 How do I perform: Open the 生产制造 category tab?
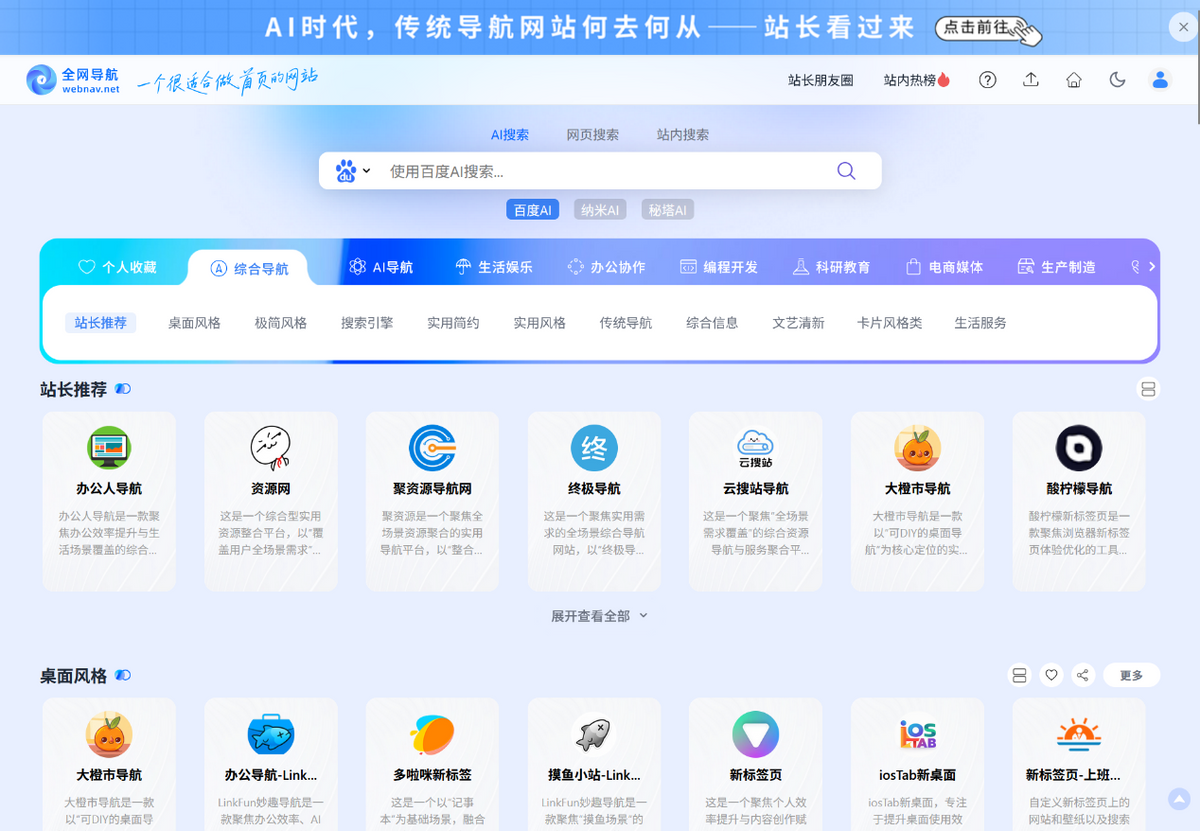coord(1056,267)
